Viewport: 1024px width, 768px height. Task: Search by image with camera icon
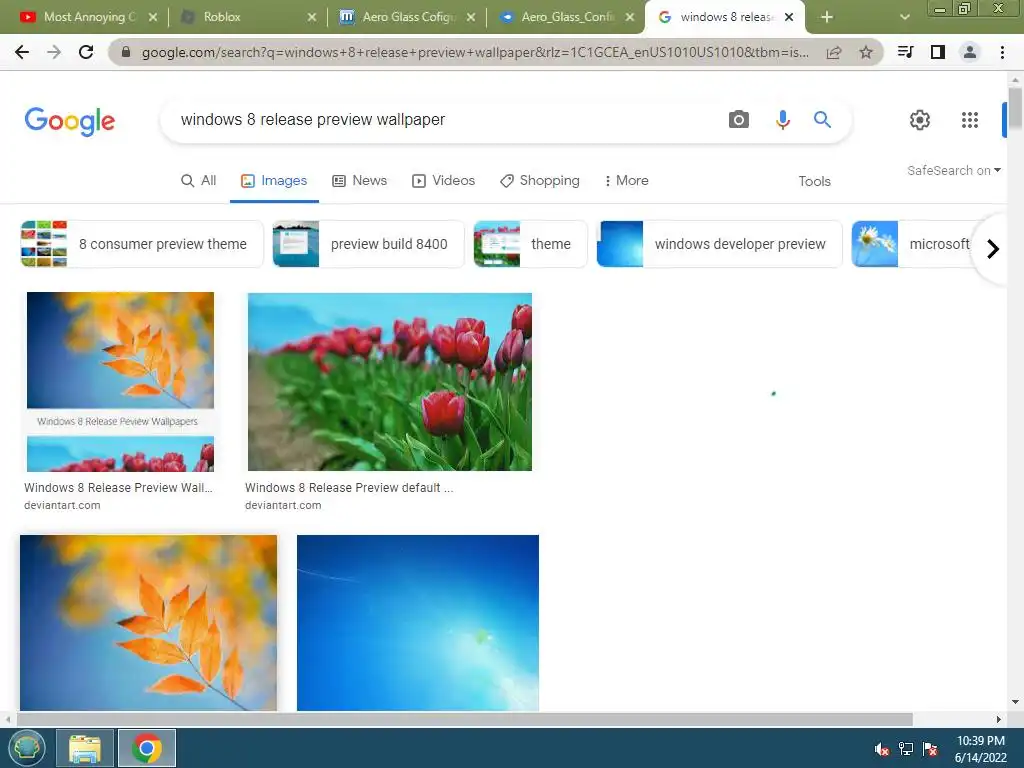click(739, 120)
